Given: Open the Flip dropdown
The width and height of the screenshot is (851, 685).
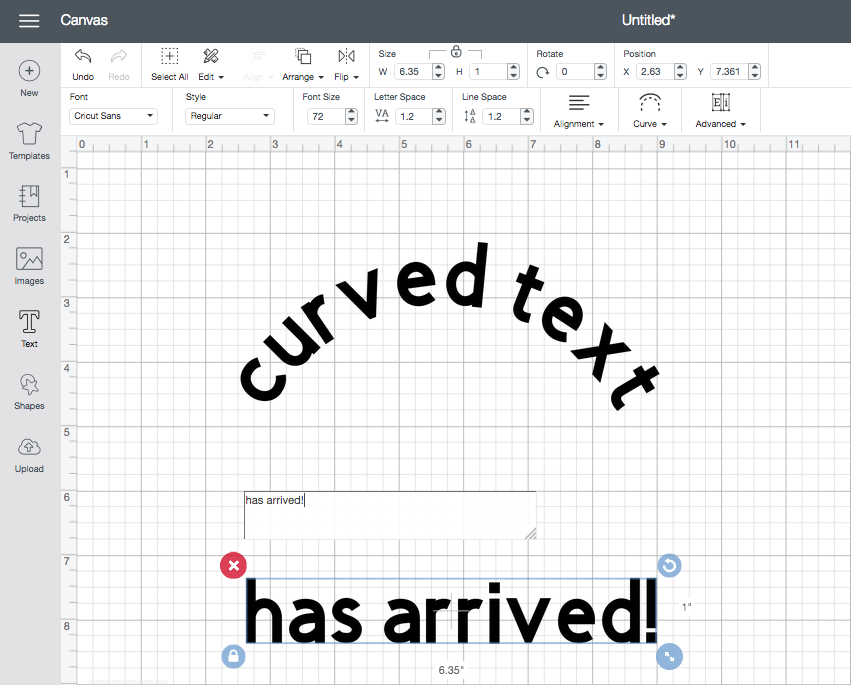Looking at the screenshot, I should click(346, 64).
